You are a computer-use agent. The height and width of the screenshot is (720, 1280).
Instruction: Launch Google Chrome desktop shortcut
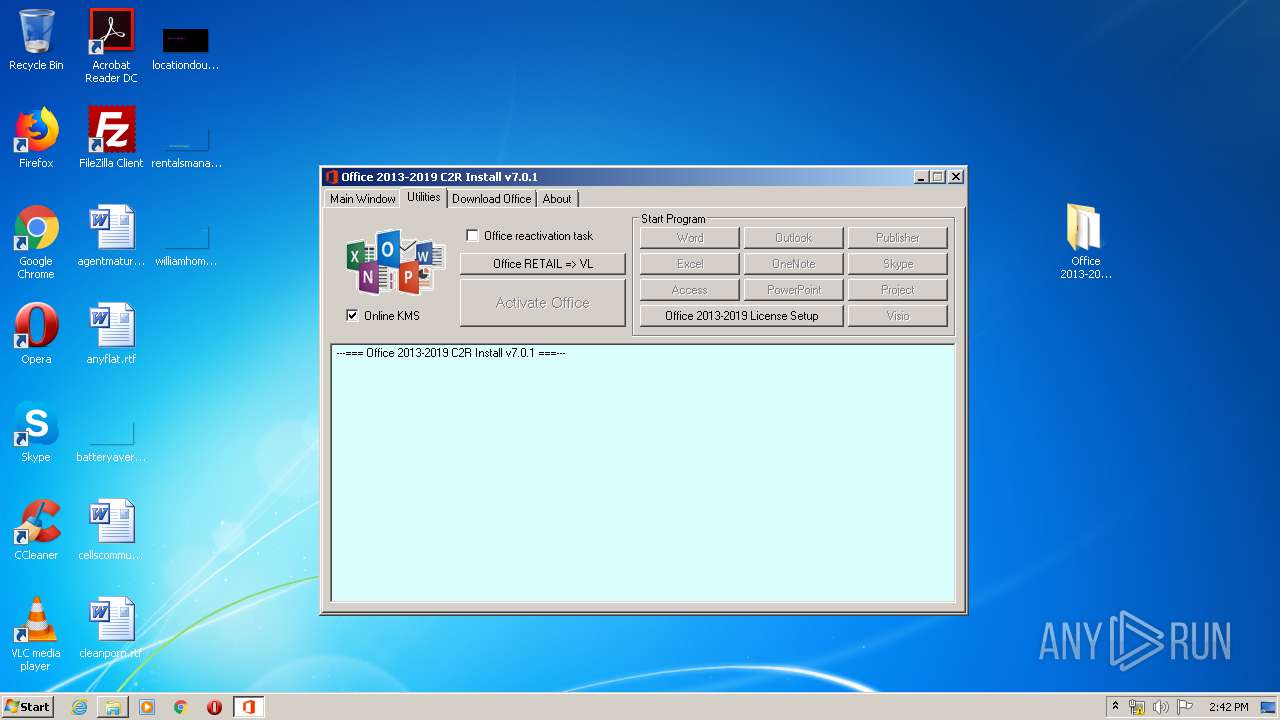coord(36,242)
